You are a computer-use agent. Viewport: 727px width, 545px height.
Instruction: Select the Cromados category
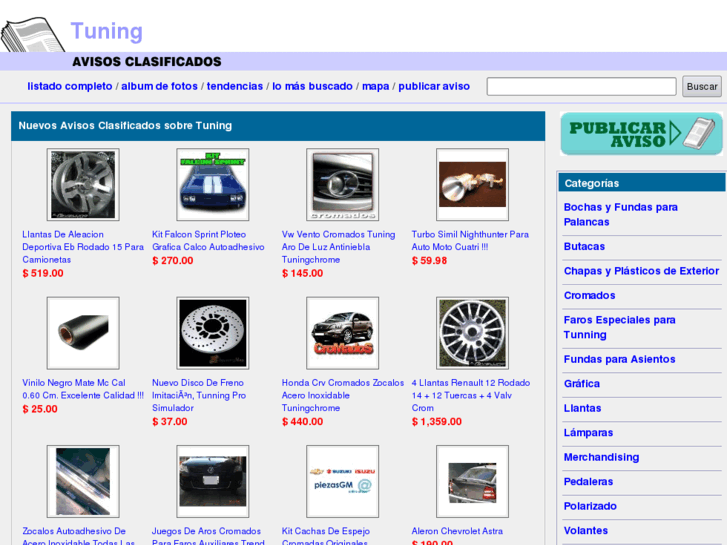tap(589, 295)
